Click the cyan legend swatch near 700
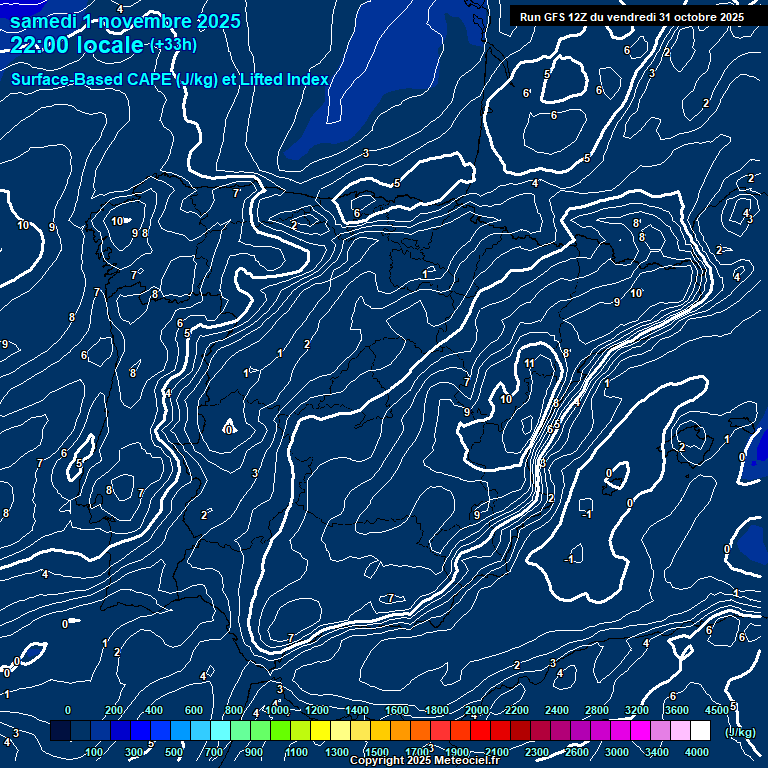This screenshot has height=768, width=768. pyautogui.click(x=220, y=730)
